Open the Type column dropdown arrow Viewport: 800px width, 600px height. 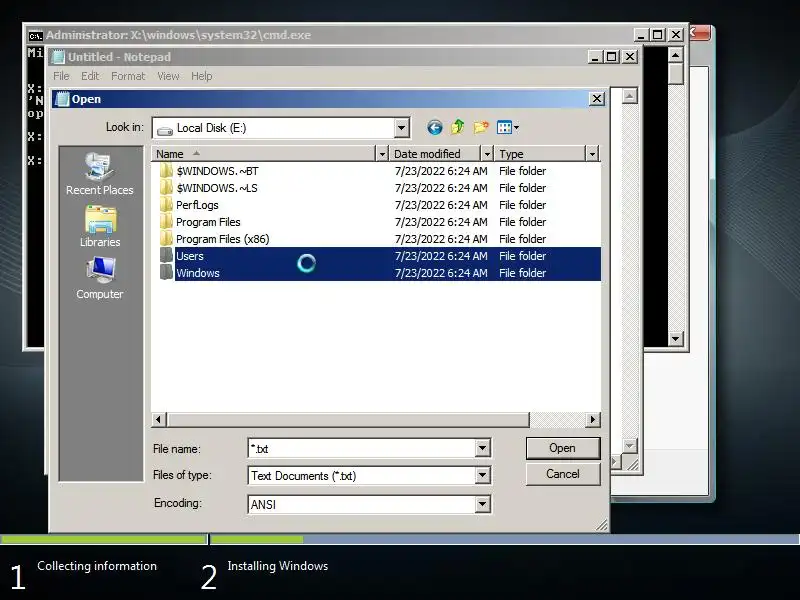592,154
